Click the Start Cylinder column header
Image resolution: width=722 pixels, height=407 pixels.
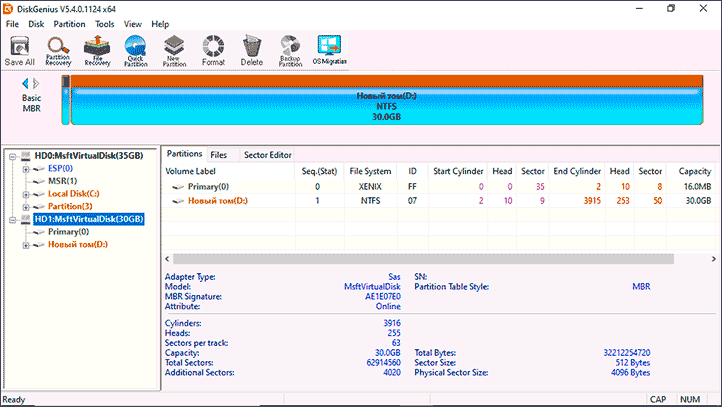[x=458, y=171]
